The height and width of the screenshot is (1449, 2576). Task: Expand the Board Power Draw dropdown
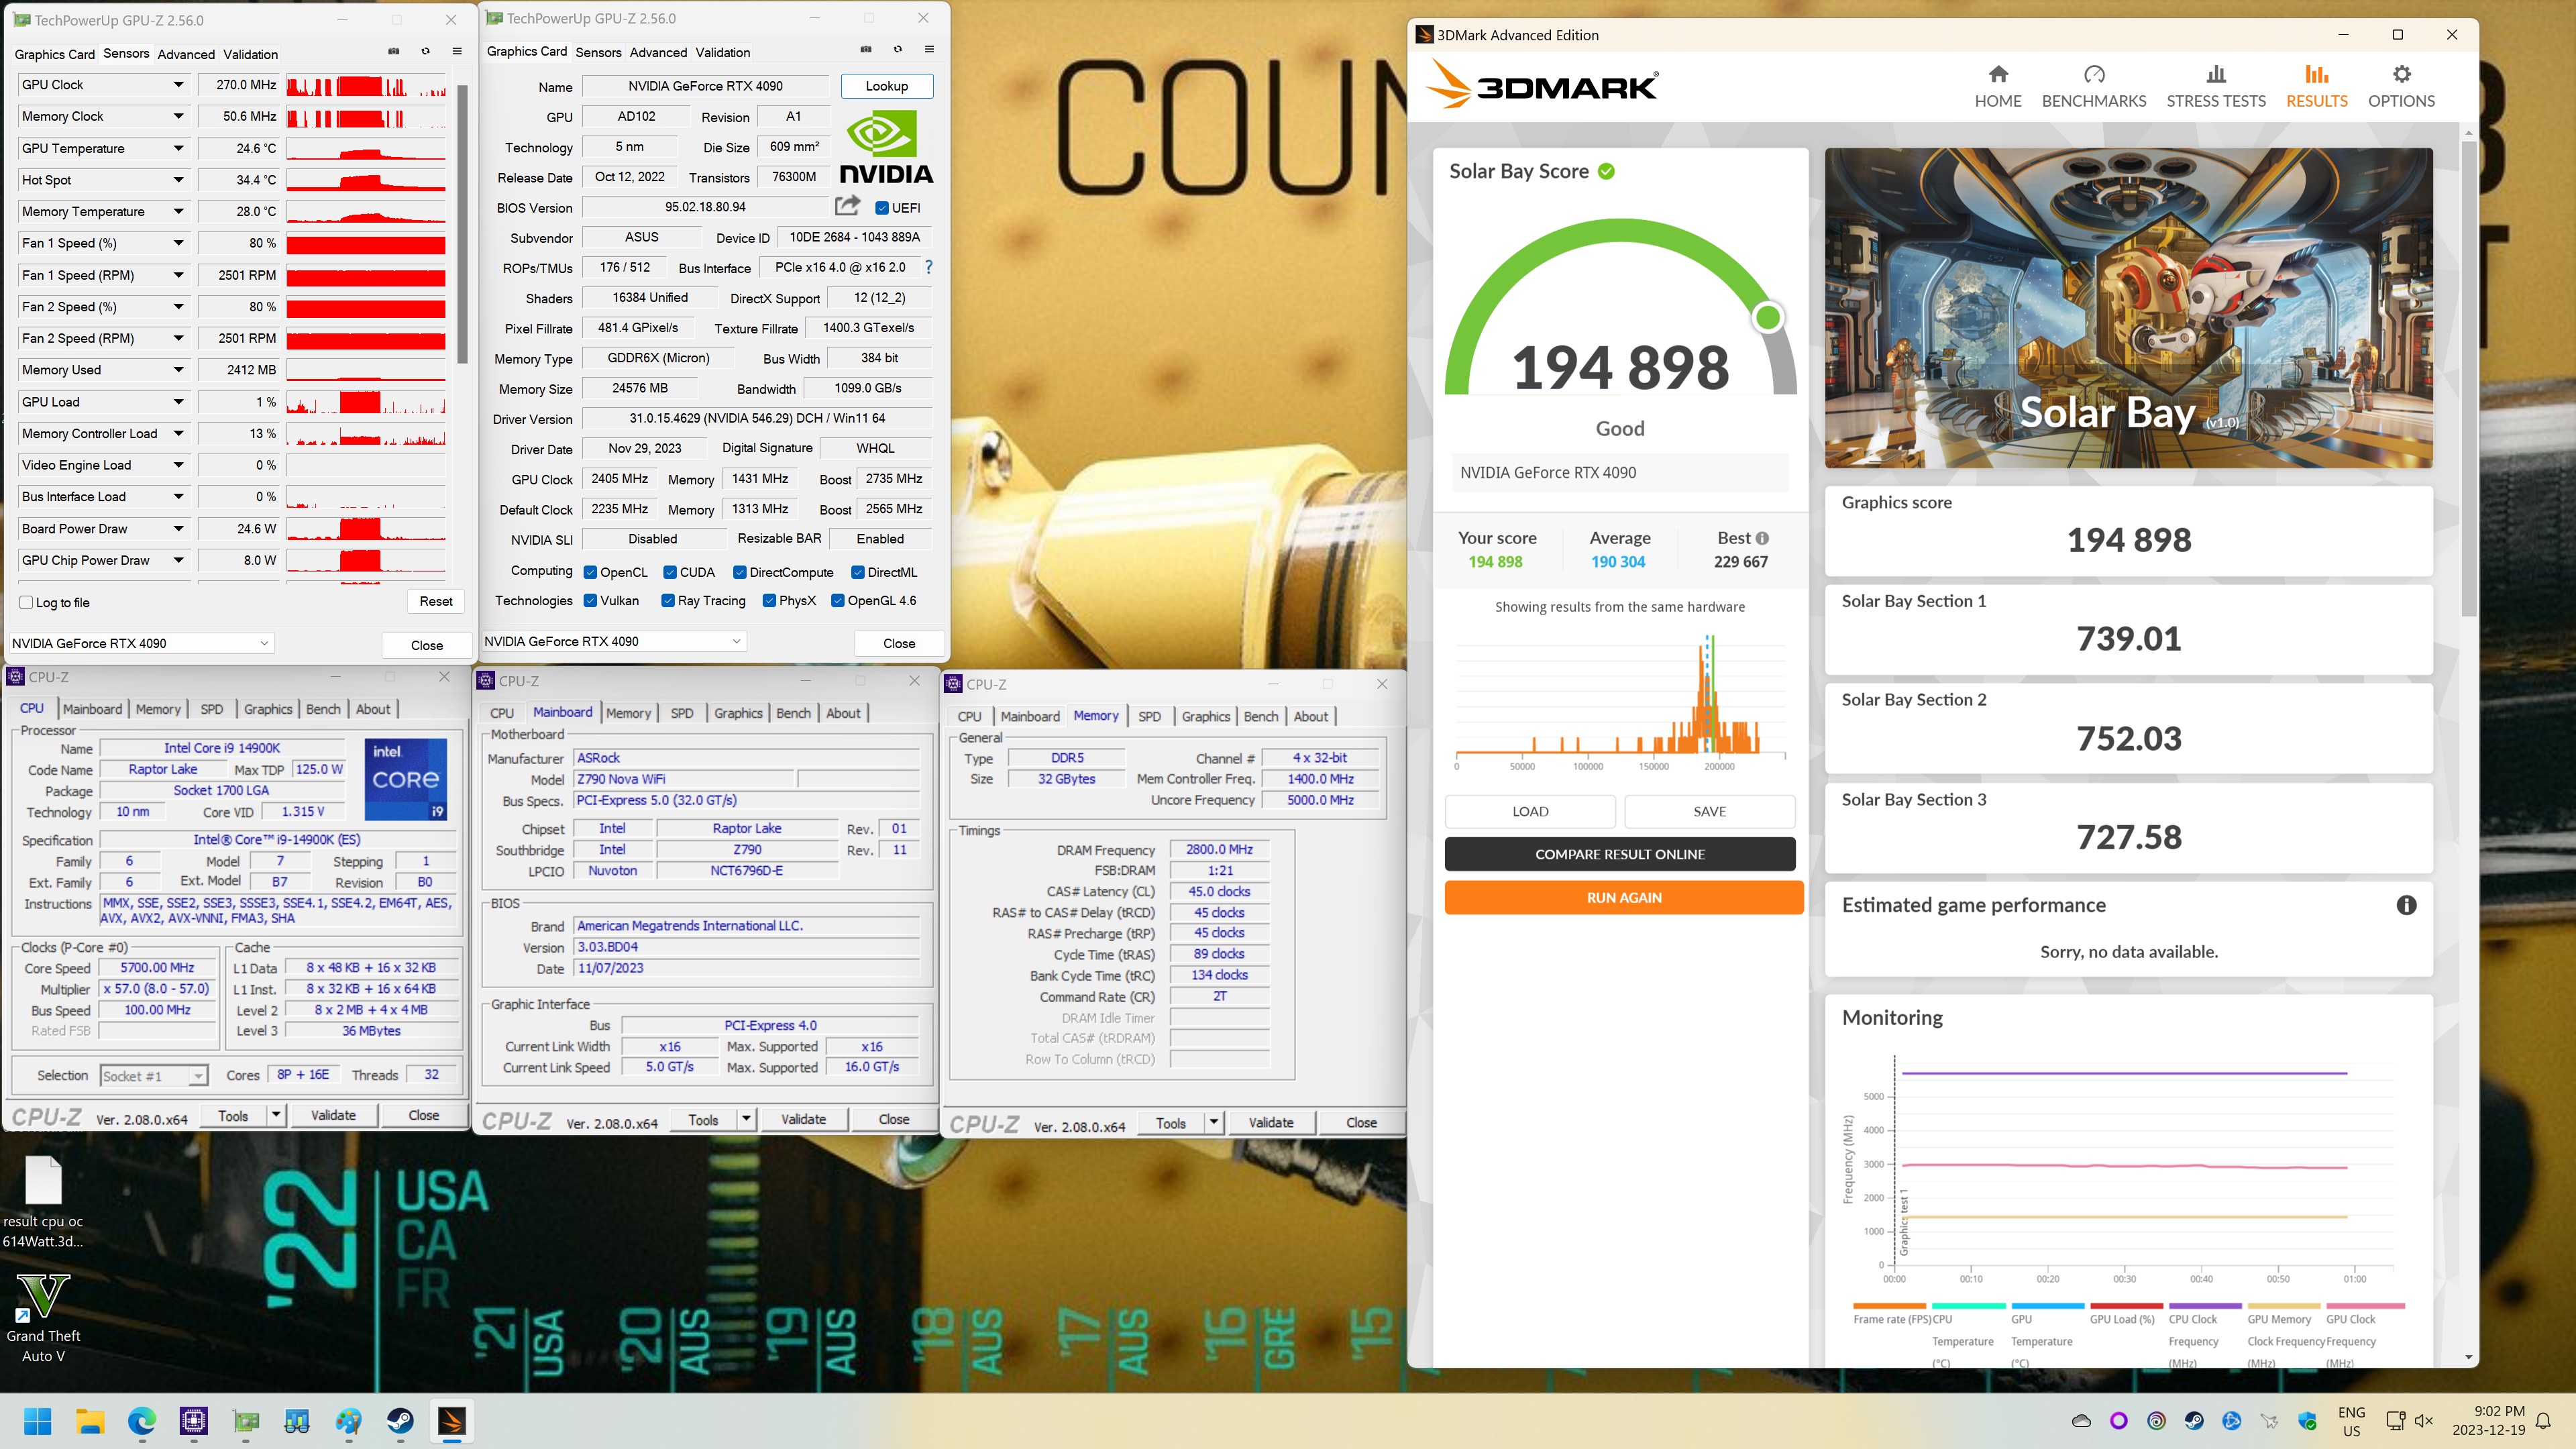[x=179, y=528]
